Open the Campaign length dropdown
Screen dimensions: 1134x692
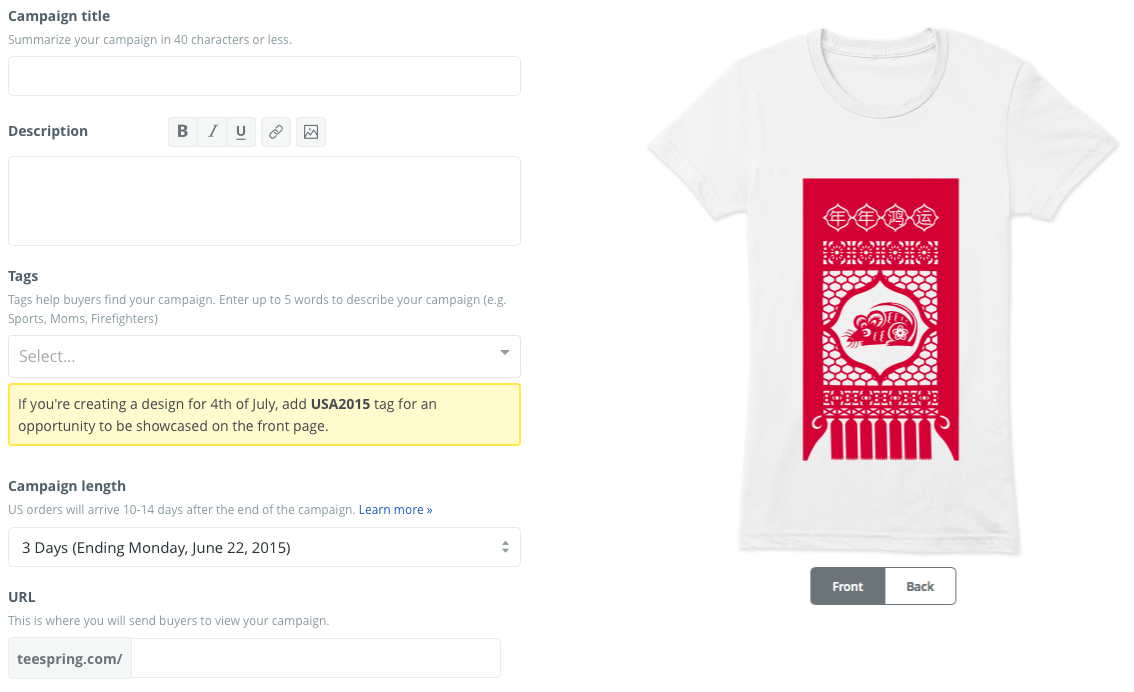pyautogui.click(x=250, y=547)
